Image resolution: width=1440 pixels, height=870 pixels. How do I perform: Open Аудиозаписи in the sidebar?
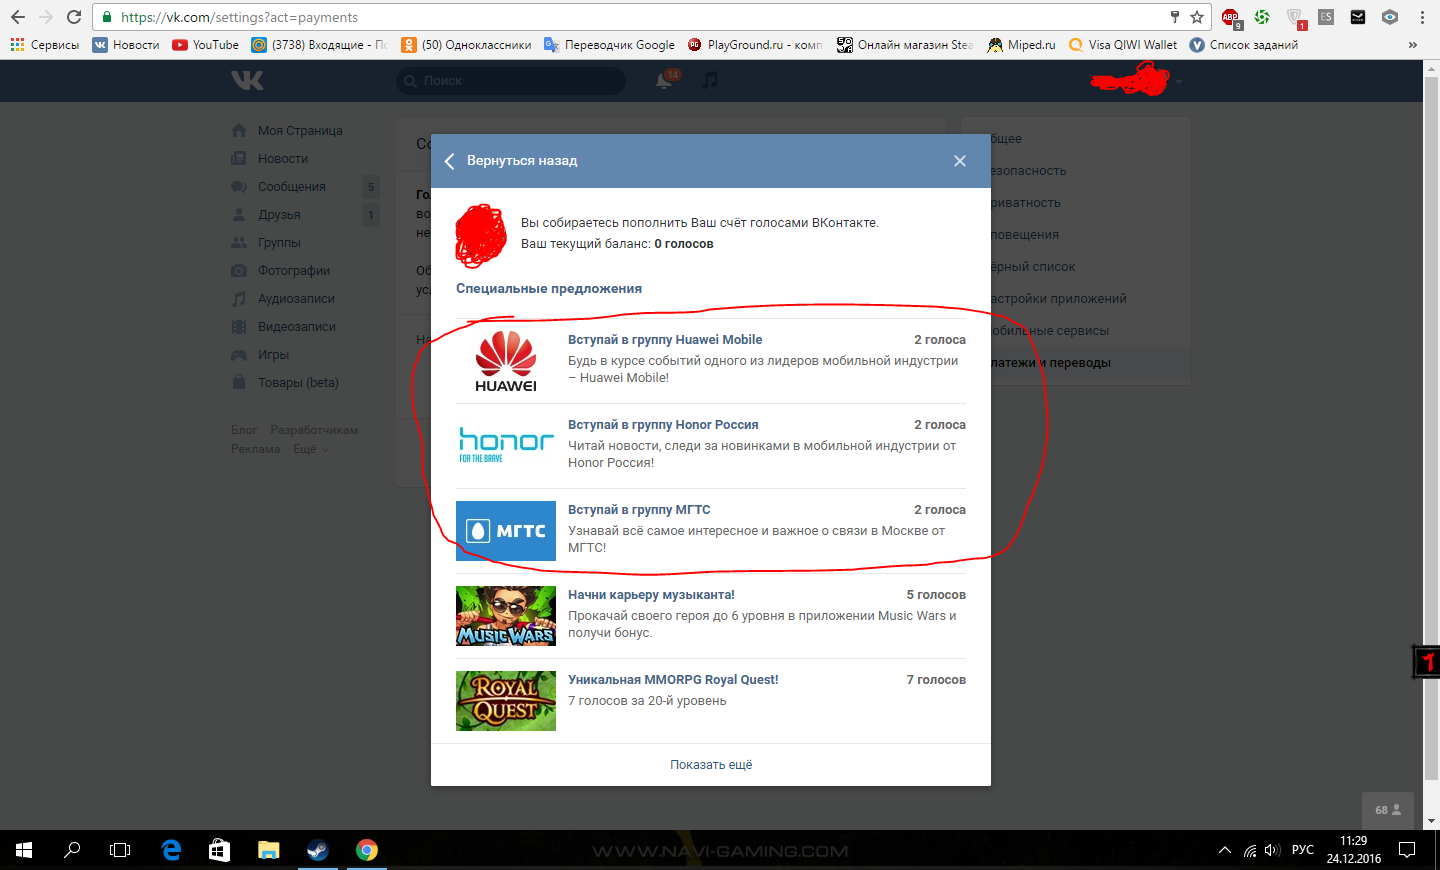tap(296, 299)
